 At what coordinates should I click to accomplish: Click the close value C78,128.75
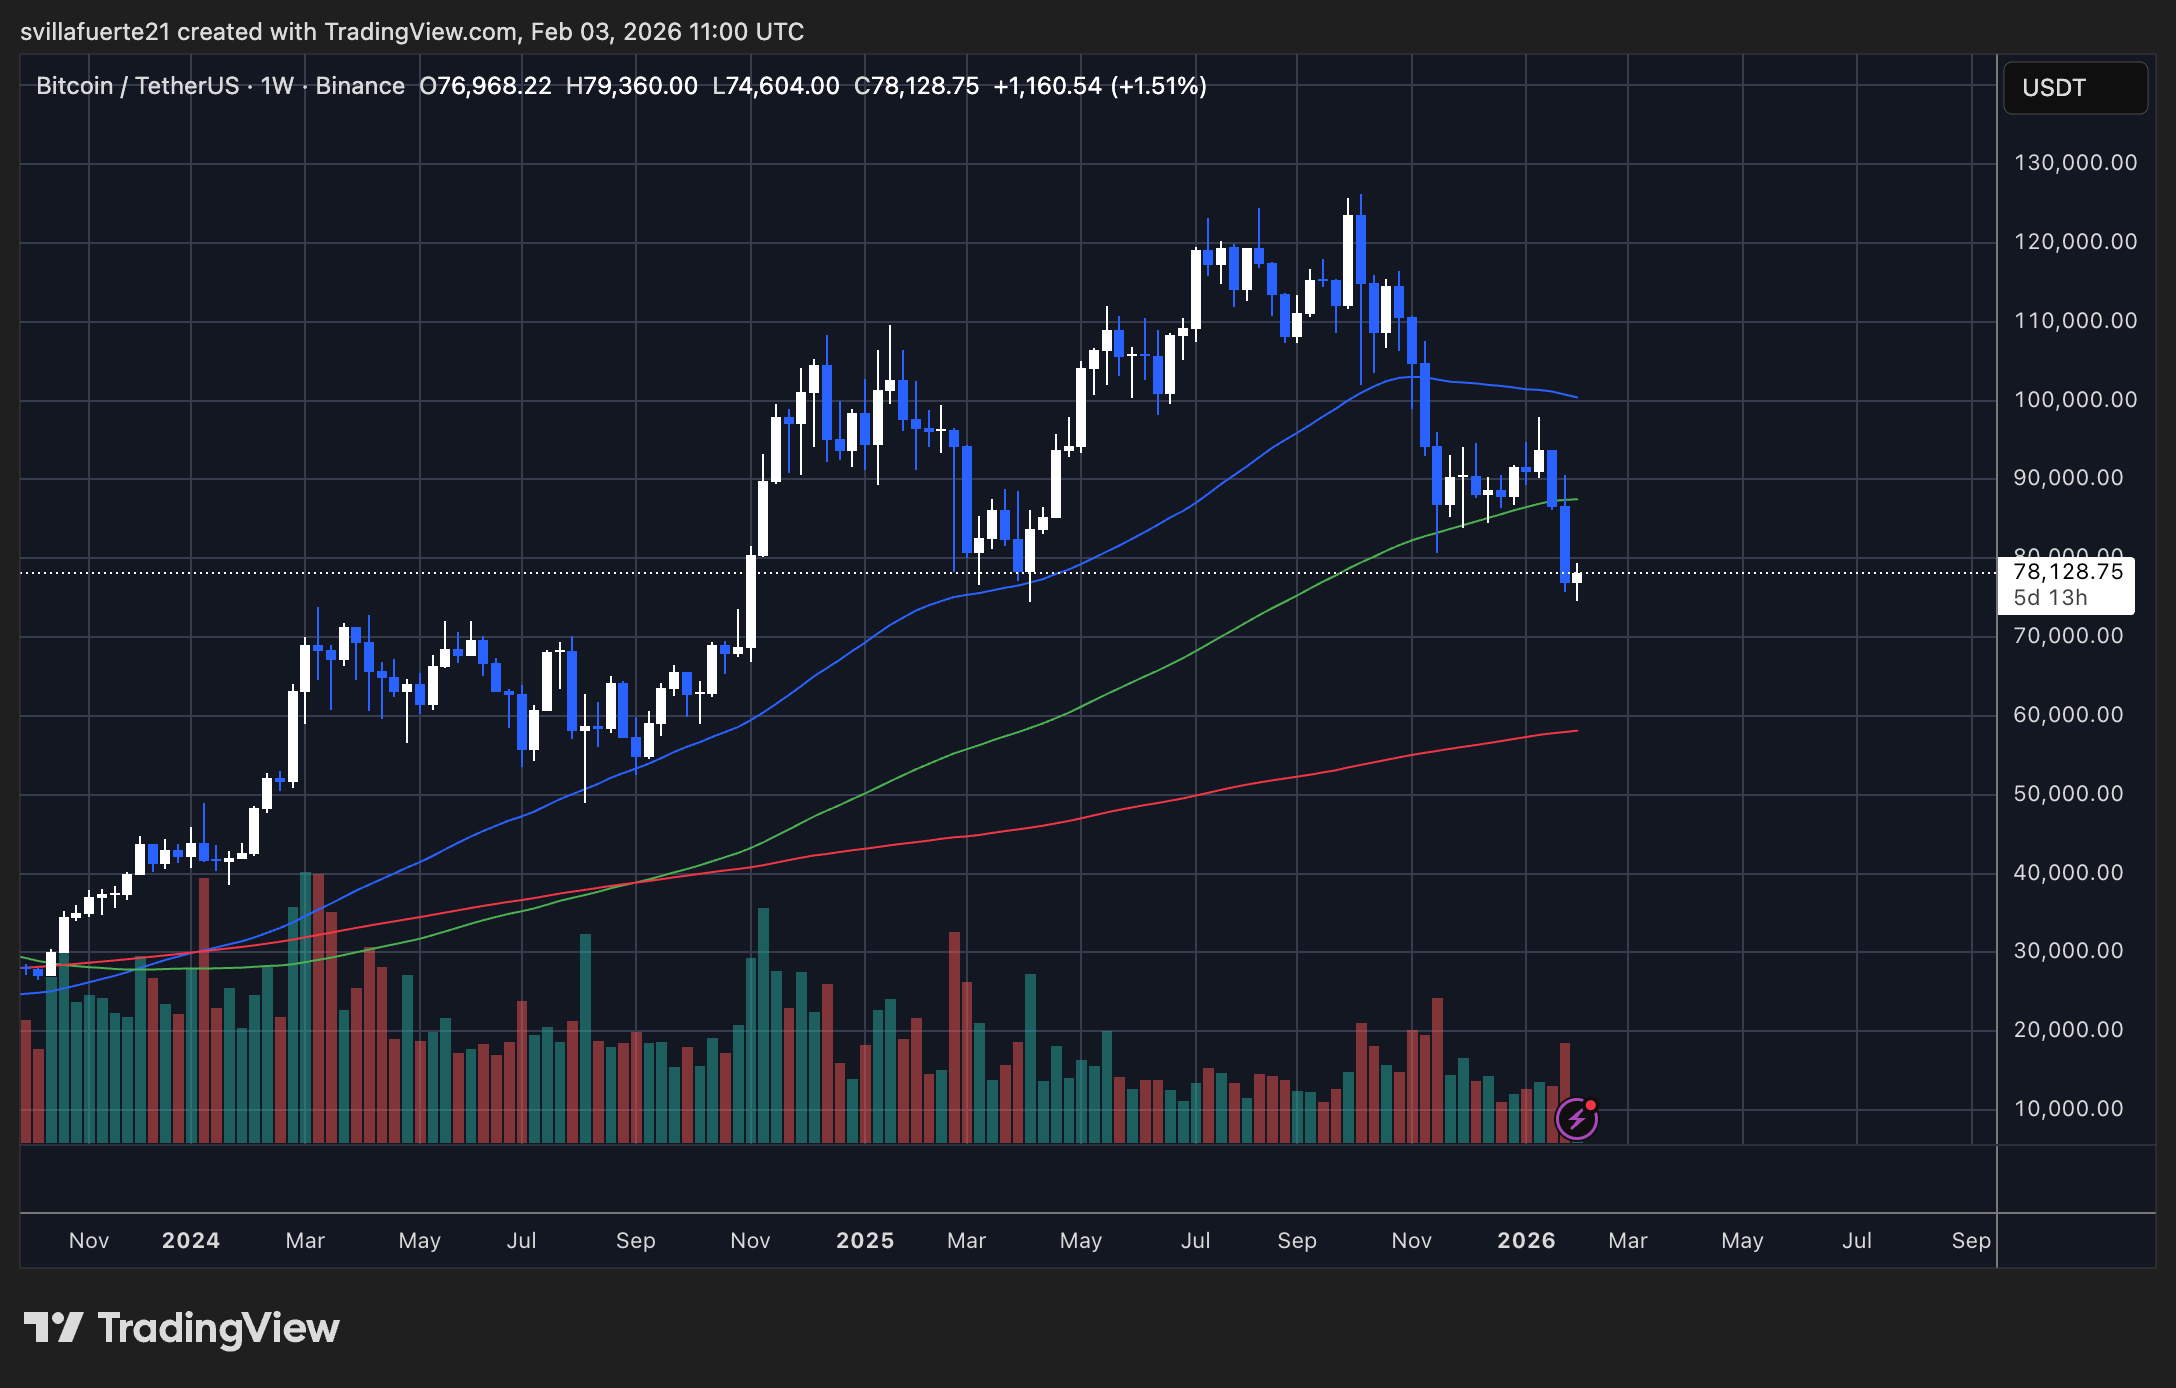tap(916, 86)
